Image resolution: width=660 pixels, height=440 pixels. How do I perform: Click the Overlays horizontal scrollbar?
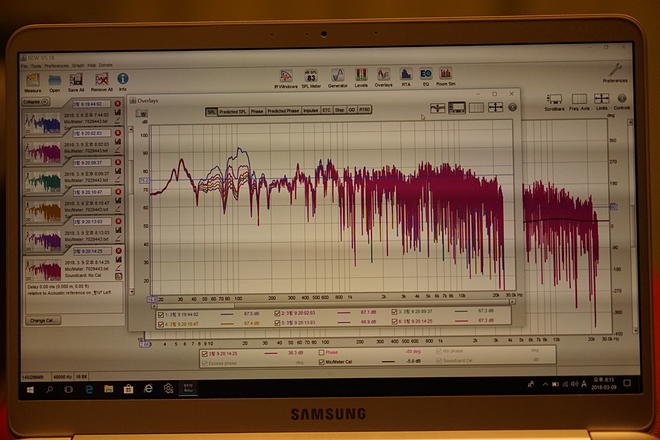(333, 305)
